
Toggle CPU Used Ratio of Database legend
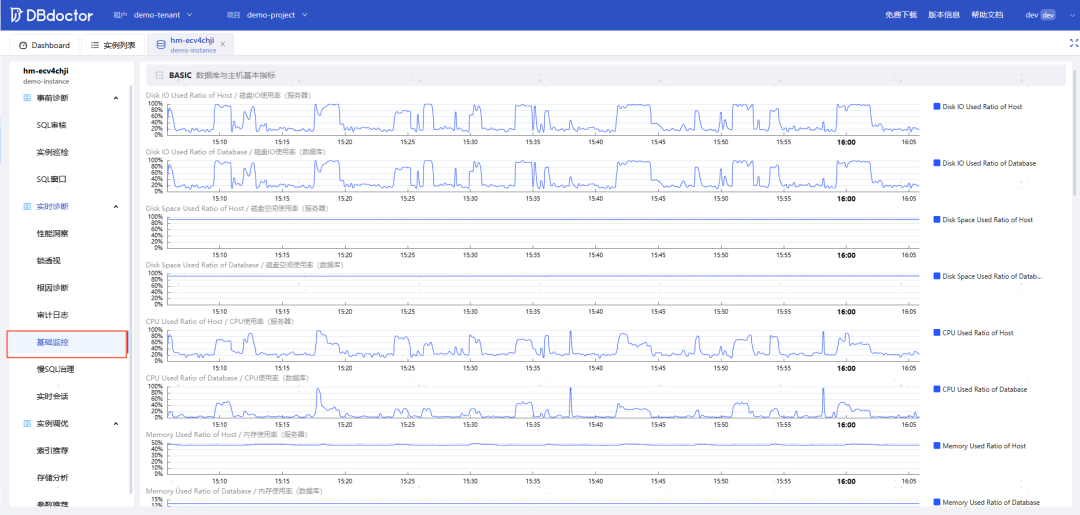[980, 389]
